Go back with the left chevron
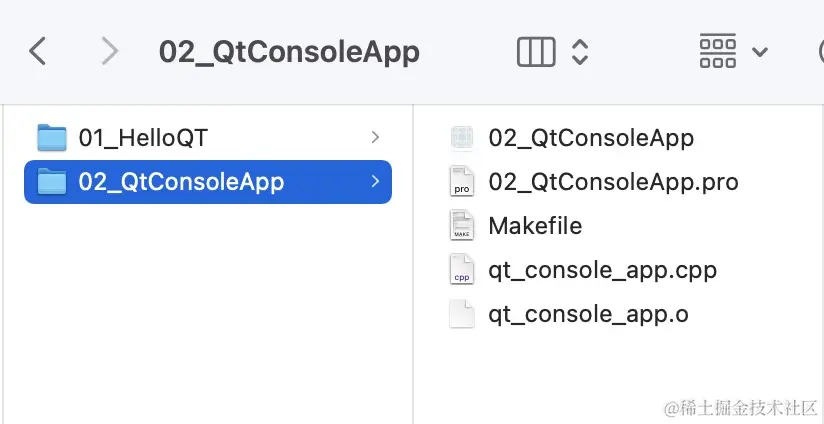 (x=37, y=51)
